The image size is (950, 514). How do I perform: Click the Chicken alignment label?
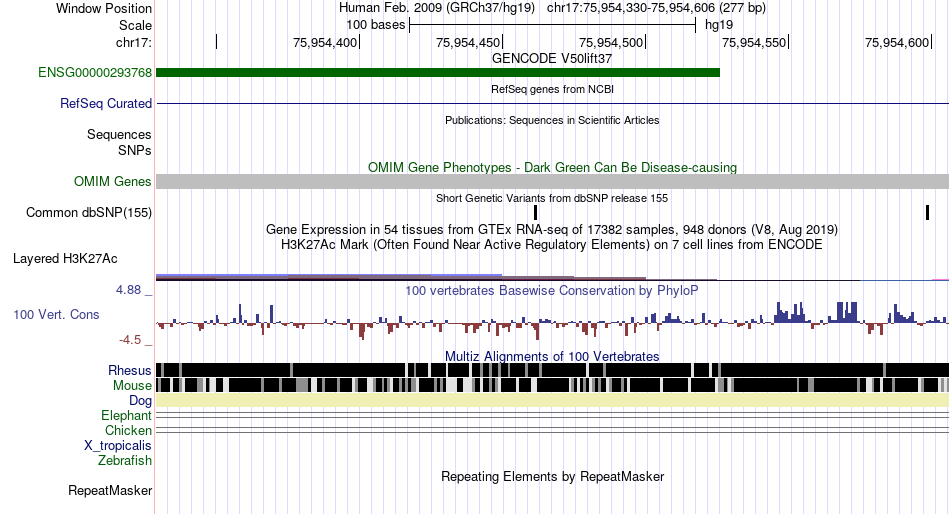[x=128, y=430]
